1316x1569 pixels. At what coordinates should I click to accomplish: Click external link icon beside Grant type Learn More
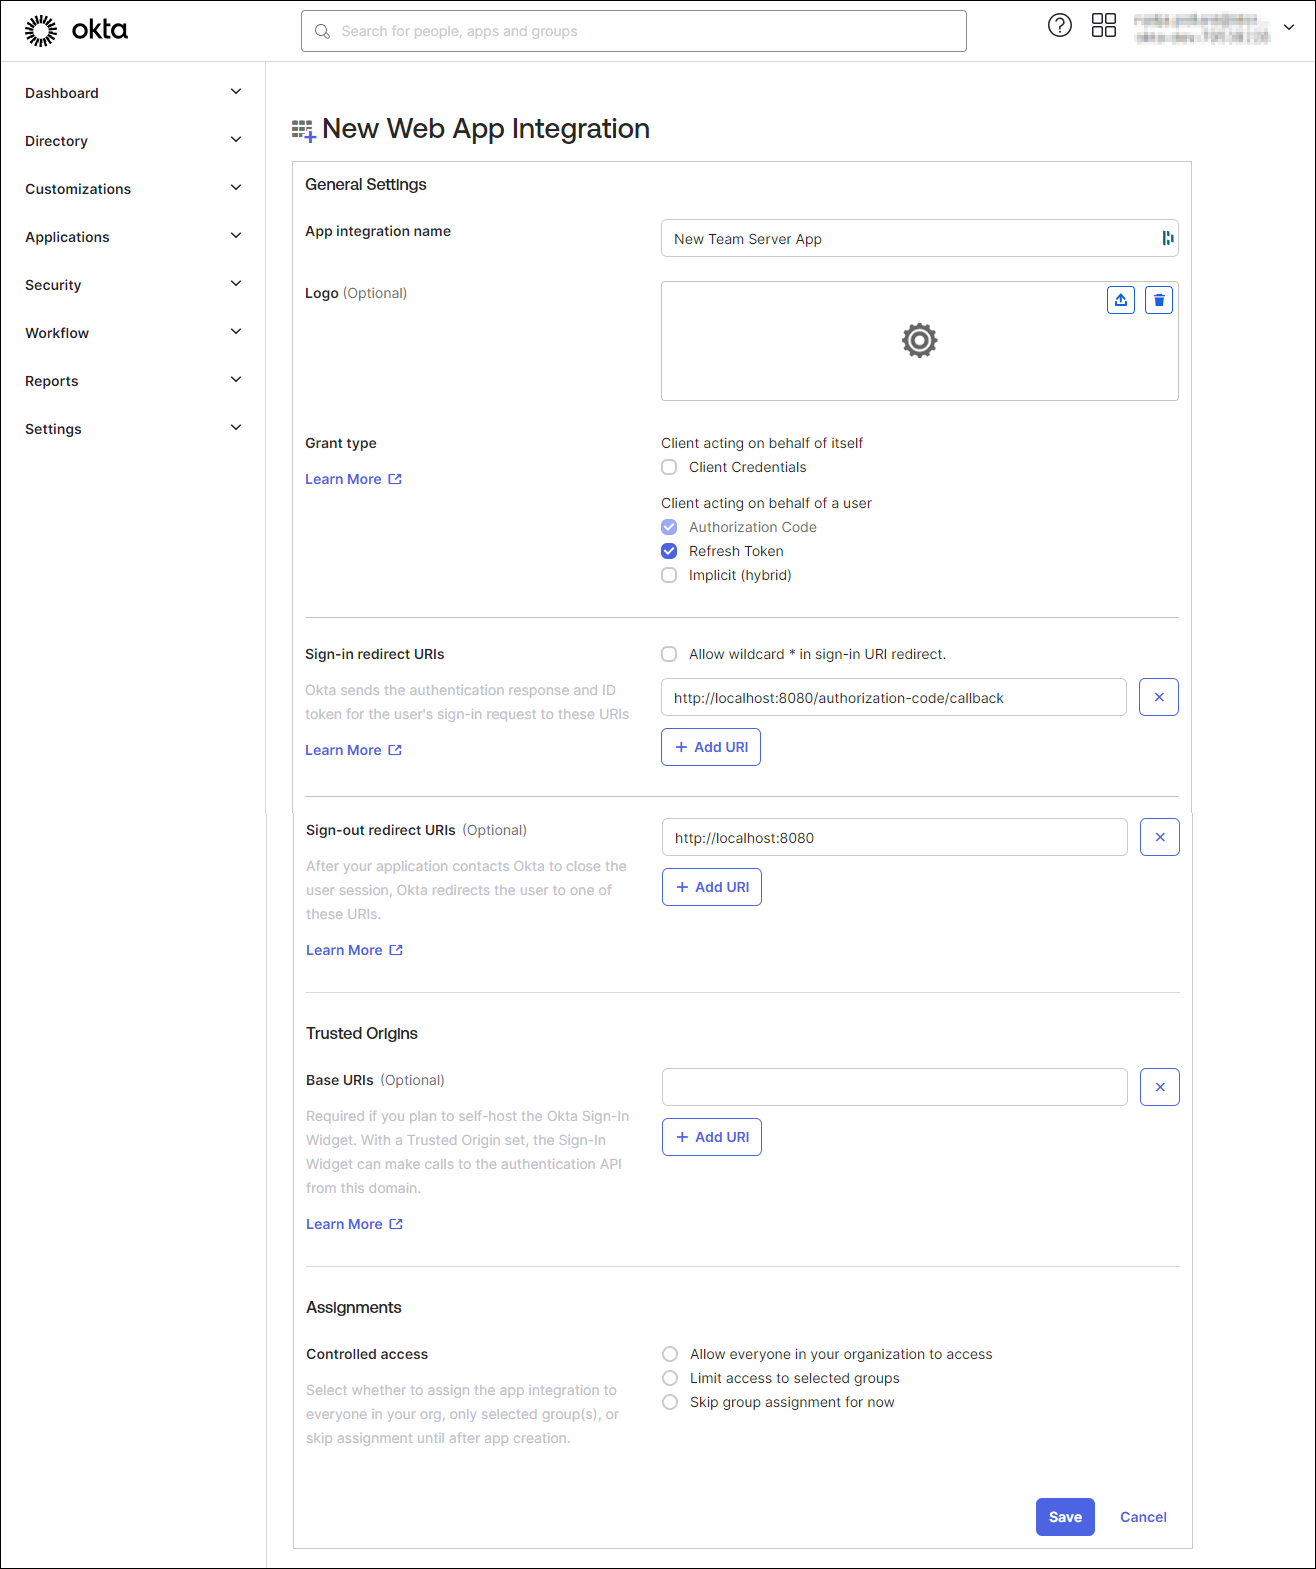[395, 479]
